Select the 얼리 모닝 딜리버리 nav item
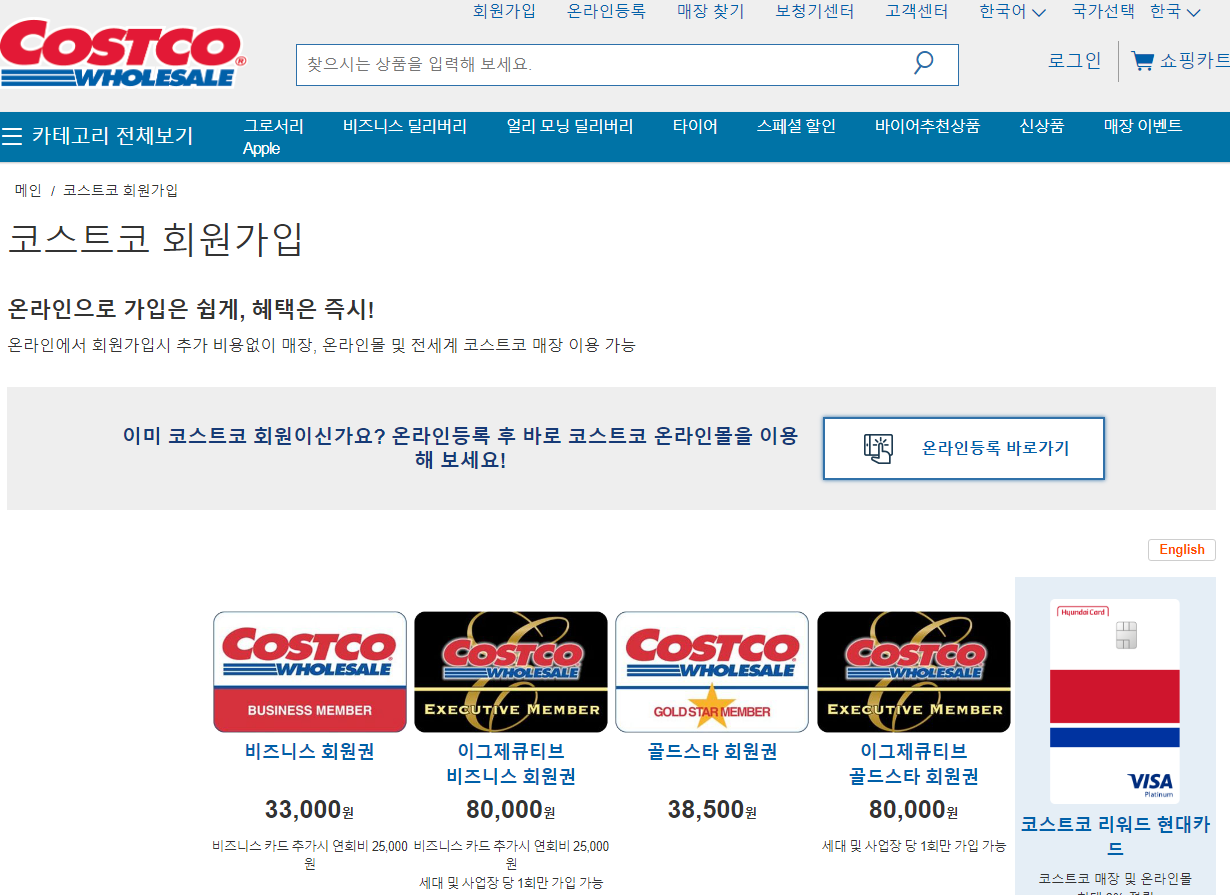 570,126
